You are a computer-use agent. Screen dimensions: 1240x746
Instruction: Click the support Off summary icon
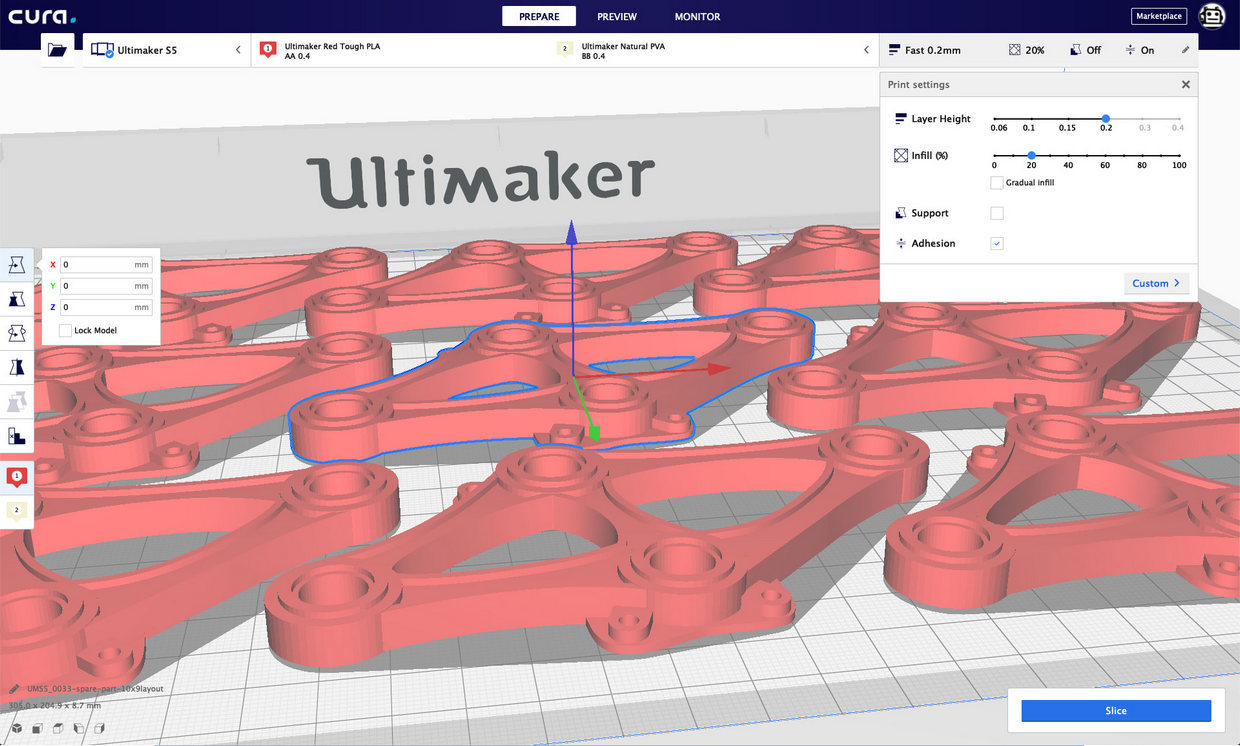pos(1075,50)
